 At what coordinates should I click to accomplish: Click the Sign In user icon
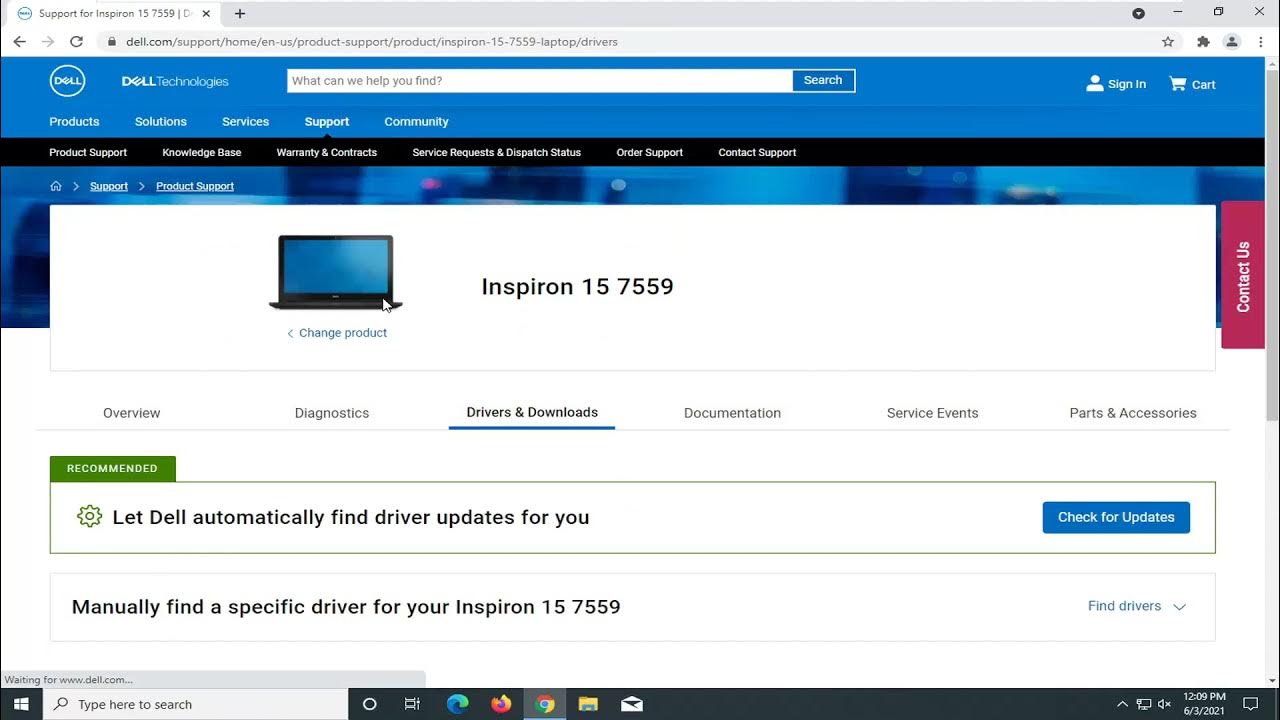point(1095,84)
